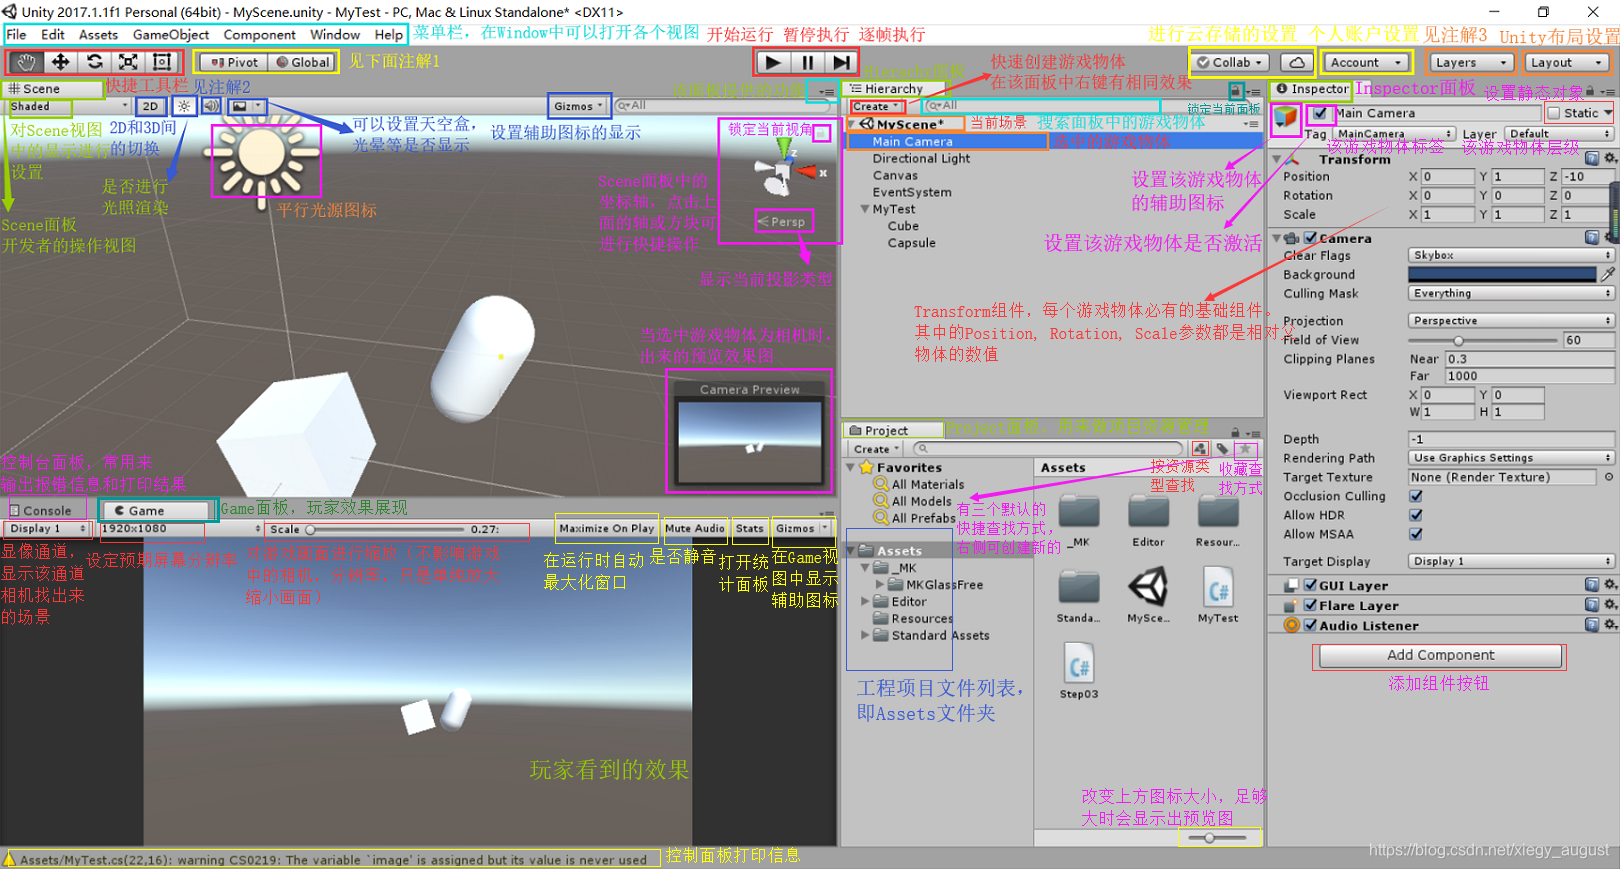Click Add Component button
The image size is (1620, 869).
(x=1440, y=655)
